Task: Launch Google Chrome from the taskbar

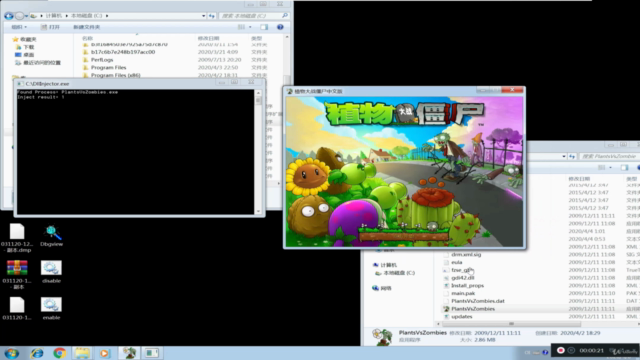Action: click(60, 353)
